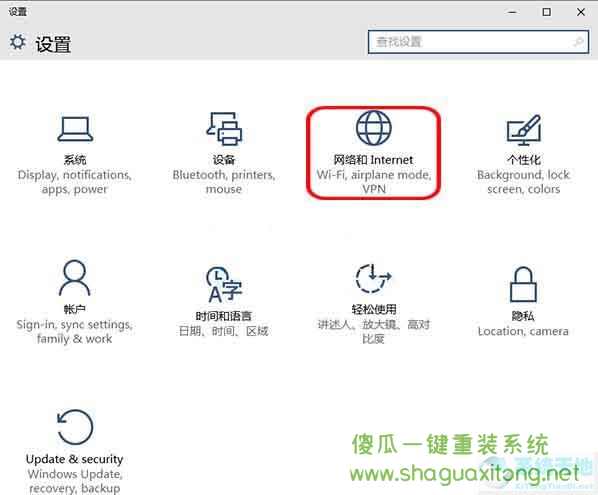The height and width of the screenshot is (495, 598).
Task: Click 'Background, lock screen, colors' text
Action: (523, 182)
